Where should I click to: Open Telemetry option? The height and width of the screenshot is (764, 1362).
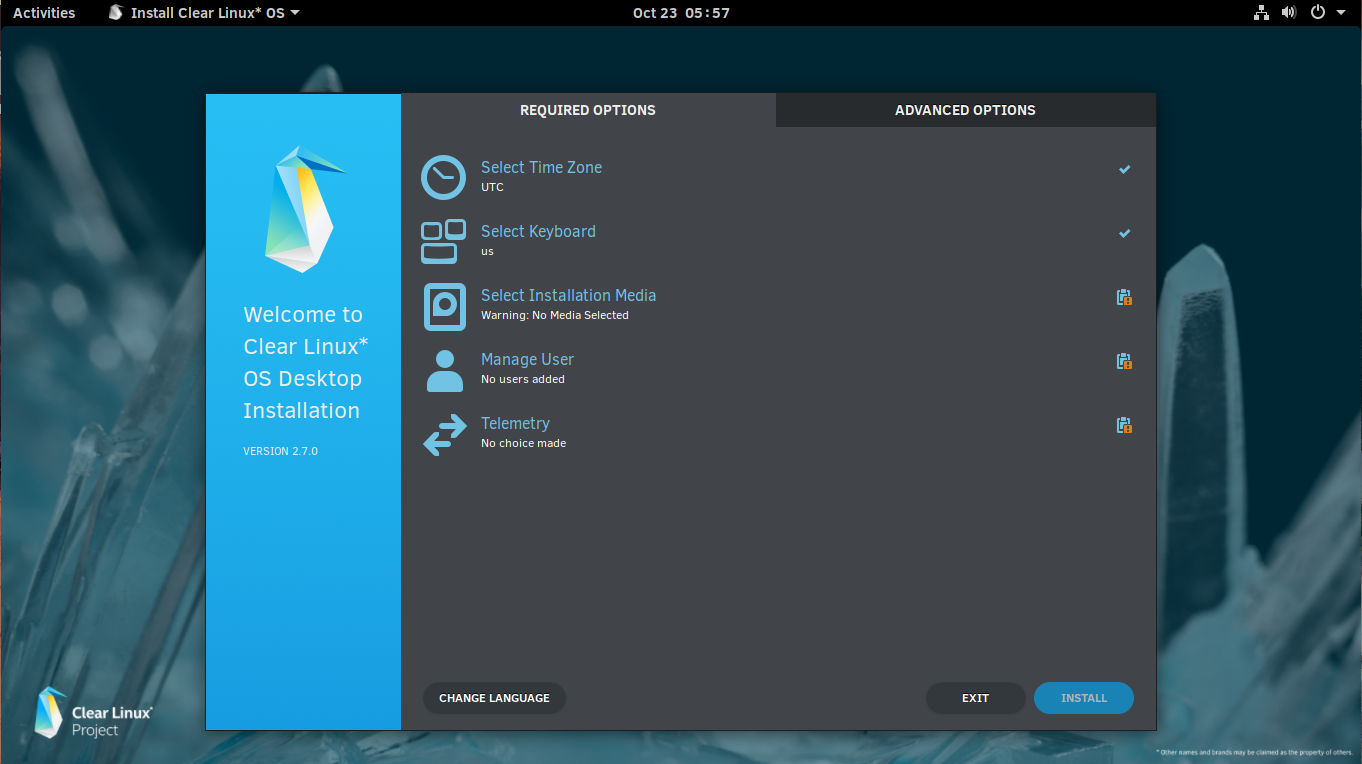[778, 433]
